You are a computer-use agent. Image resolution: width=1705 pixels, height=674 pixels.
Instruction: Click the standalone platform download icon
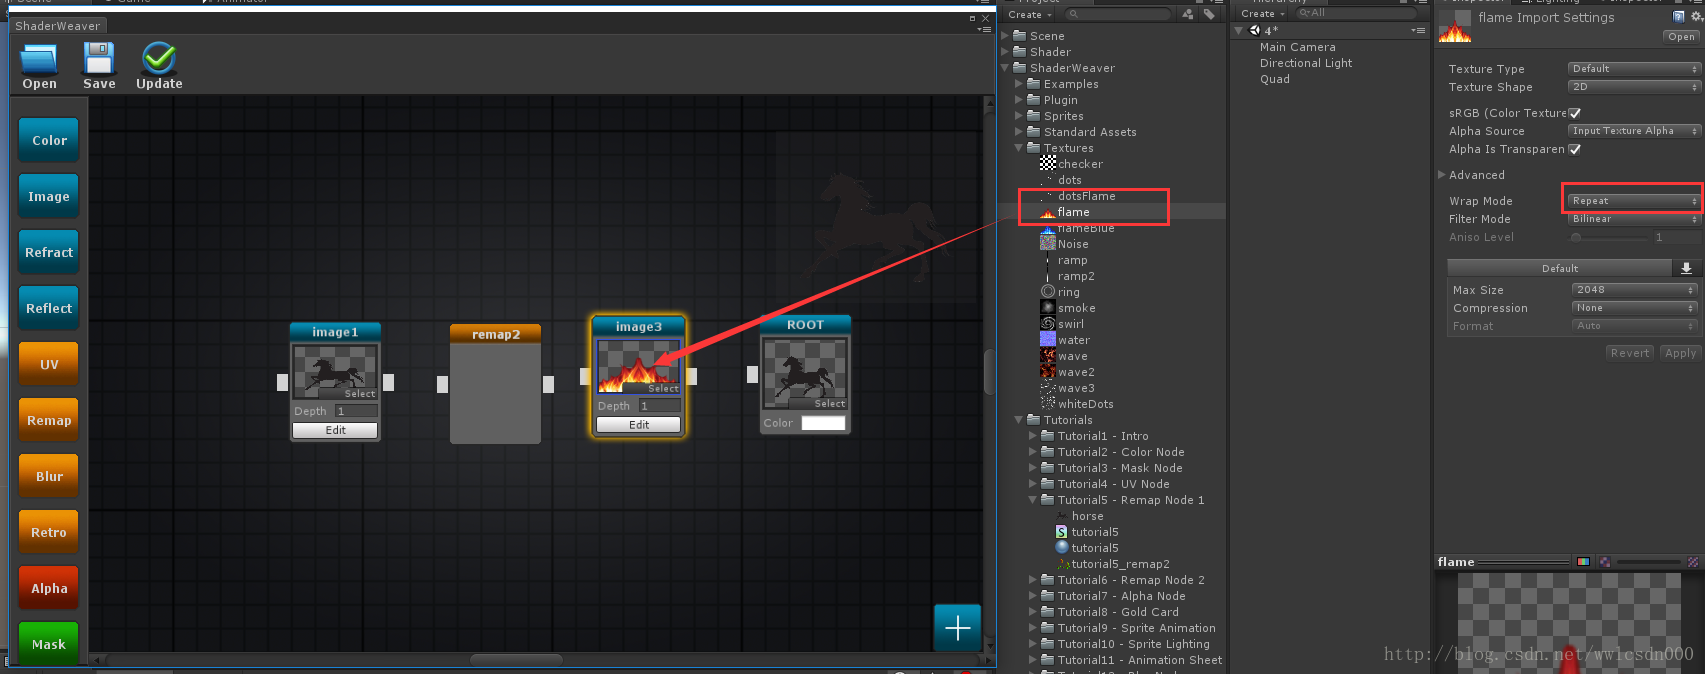tap(1686, 268)
